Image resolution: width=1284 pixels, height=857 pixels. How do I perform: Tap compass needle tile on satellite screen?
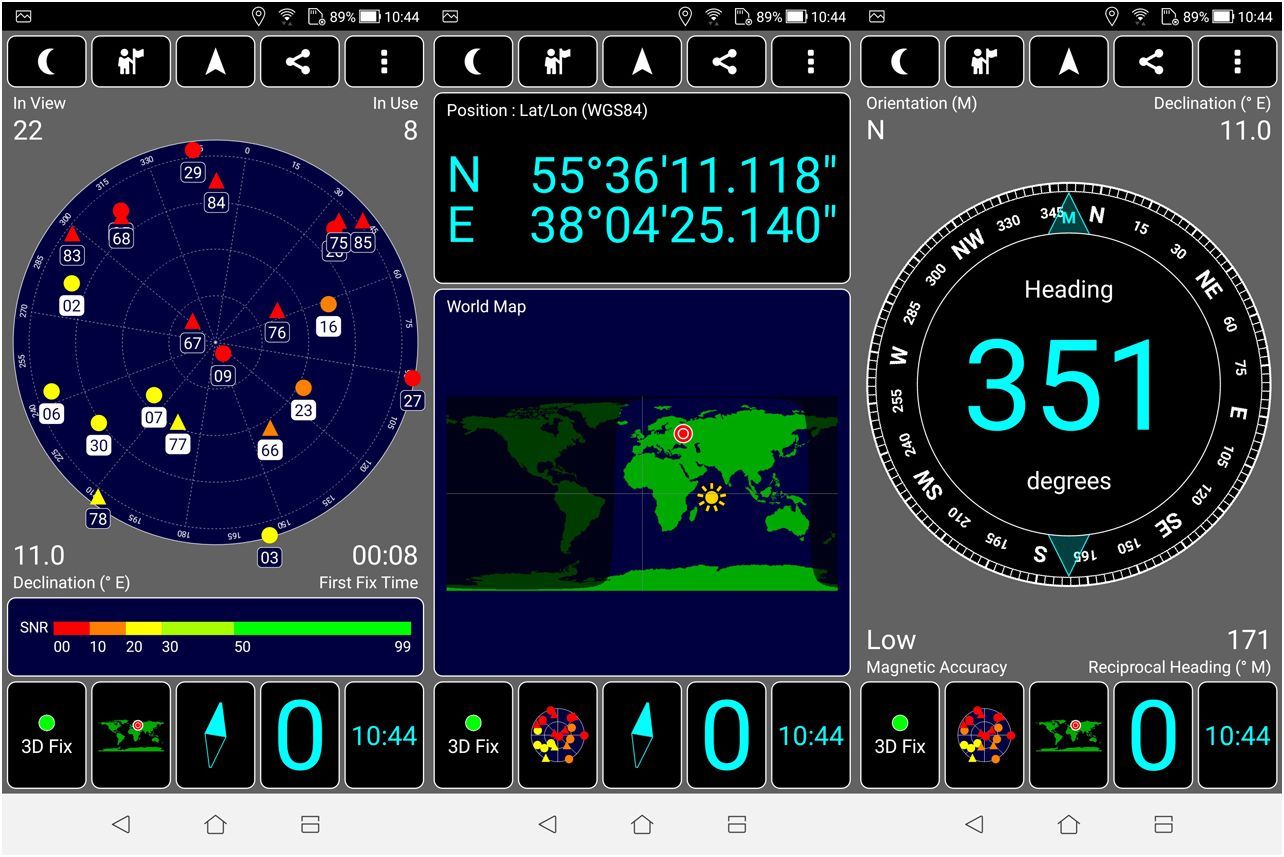(216, 735)
